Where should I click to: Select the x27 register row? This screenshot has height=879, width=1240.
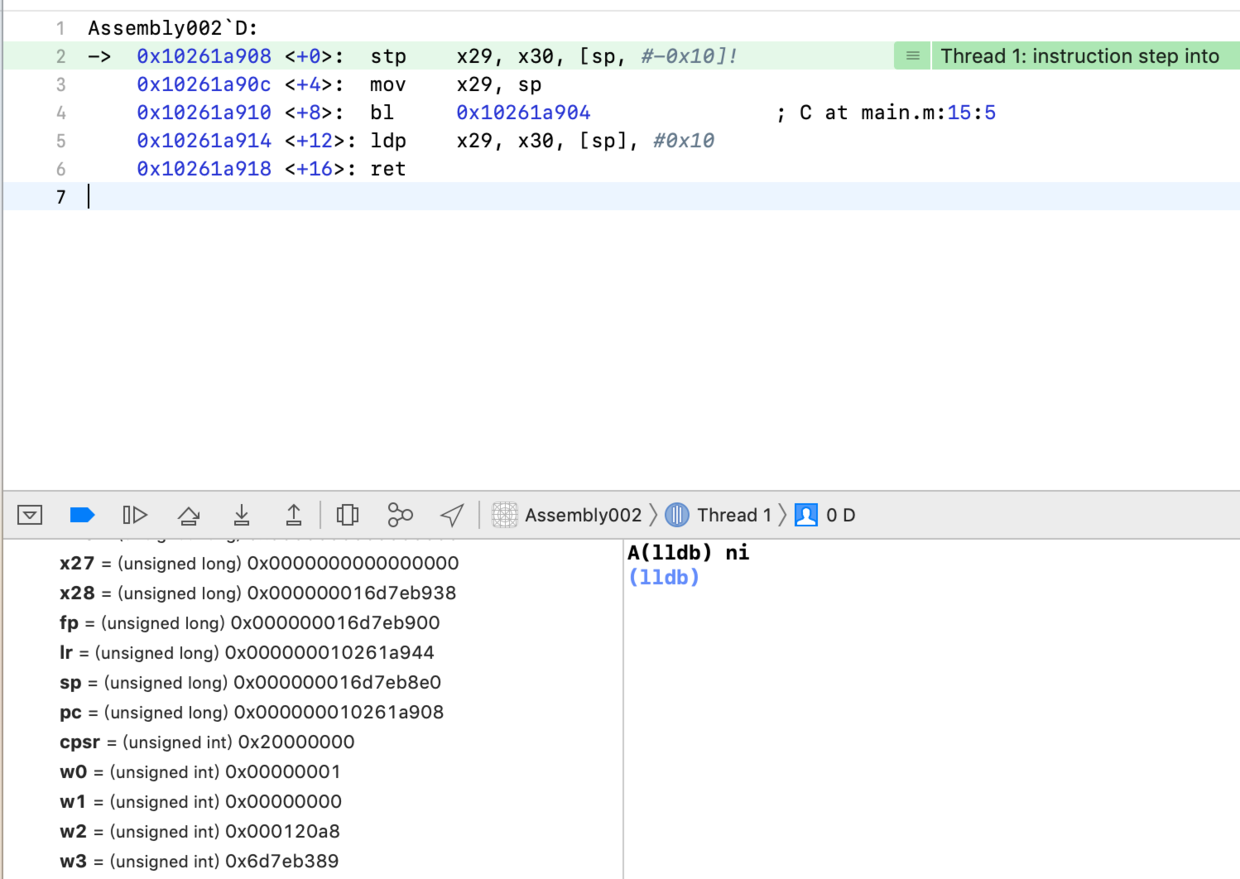pos(259,563)
